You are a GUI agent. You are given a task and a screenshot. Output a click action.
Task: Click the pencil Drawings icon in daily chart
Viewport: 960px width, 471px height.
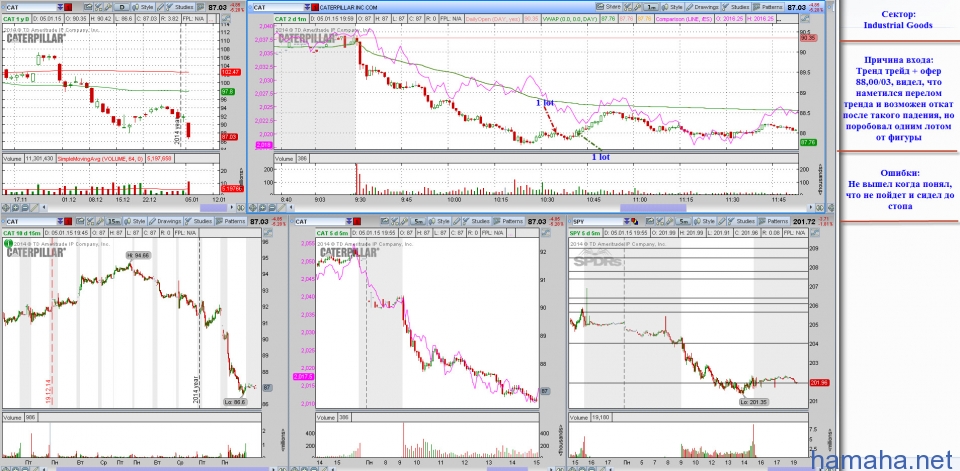click(160, 7)
